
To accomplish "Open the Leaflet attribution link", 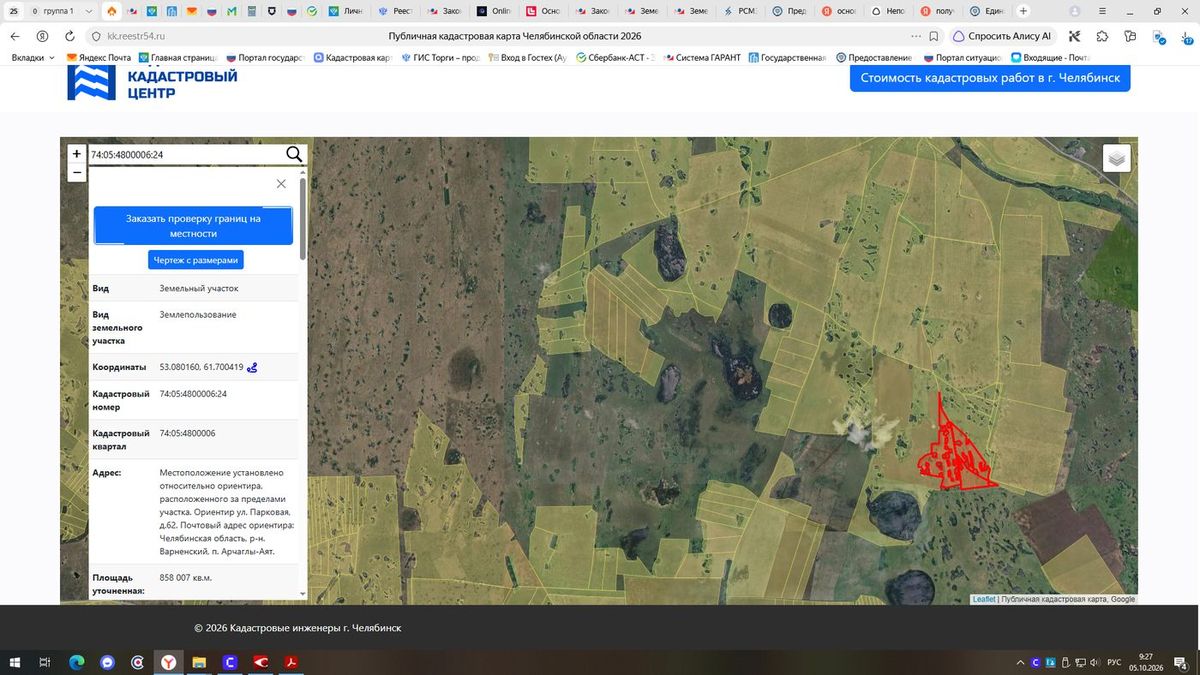I will pyautogui.click(x=984, y=599).
